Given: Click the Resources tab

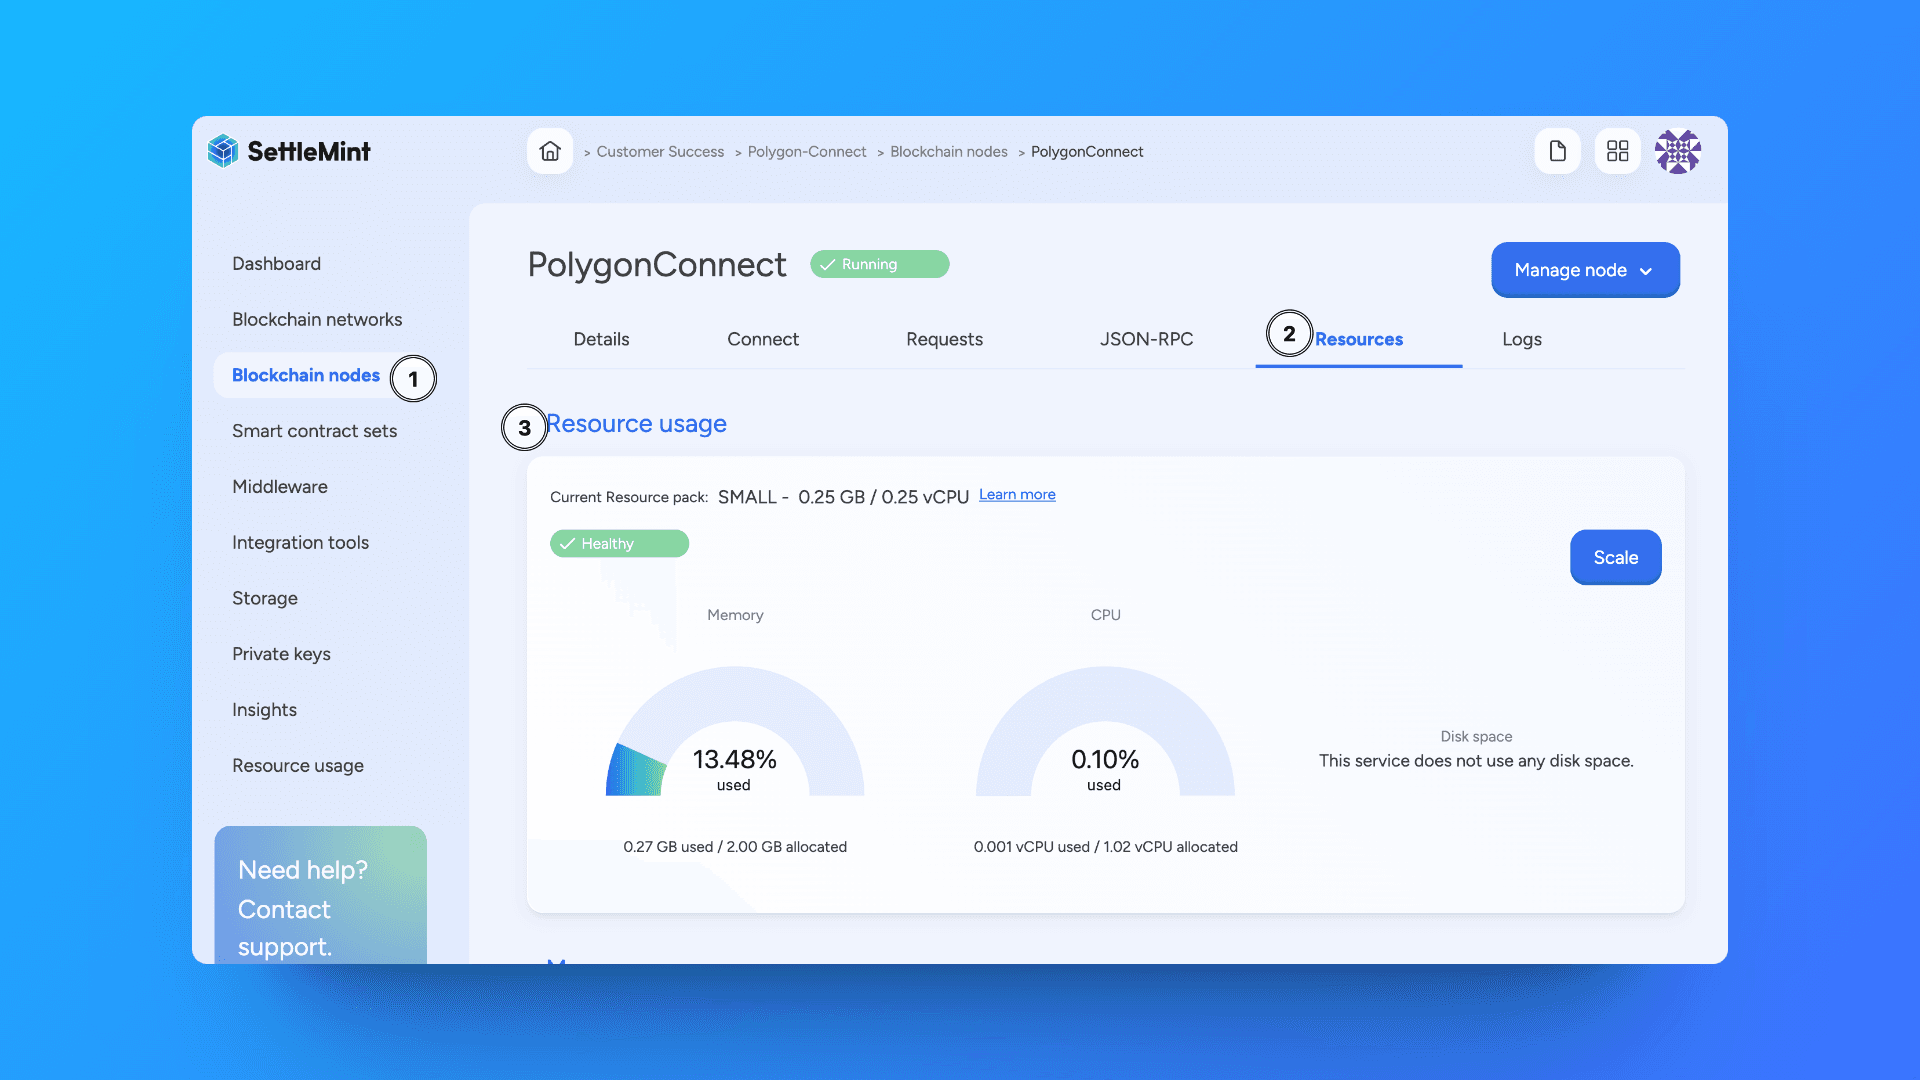Looking at the screenshot, I should [x=1358, y=339].
